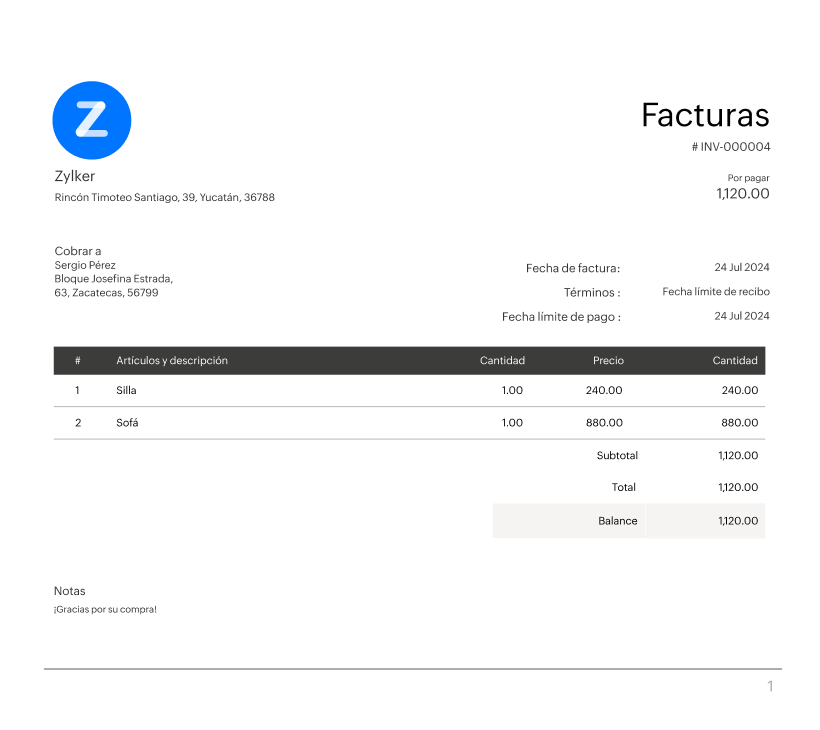
Task: Click the Cobrar a label
Action: [x=78, y=251]
